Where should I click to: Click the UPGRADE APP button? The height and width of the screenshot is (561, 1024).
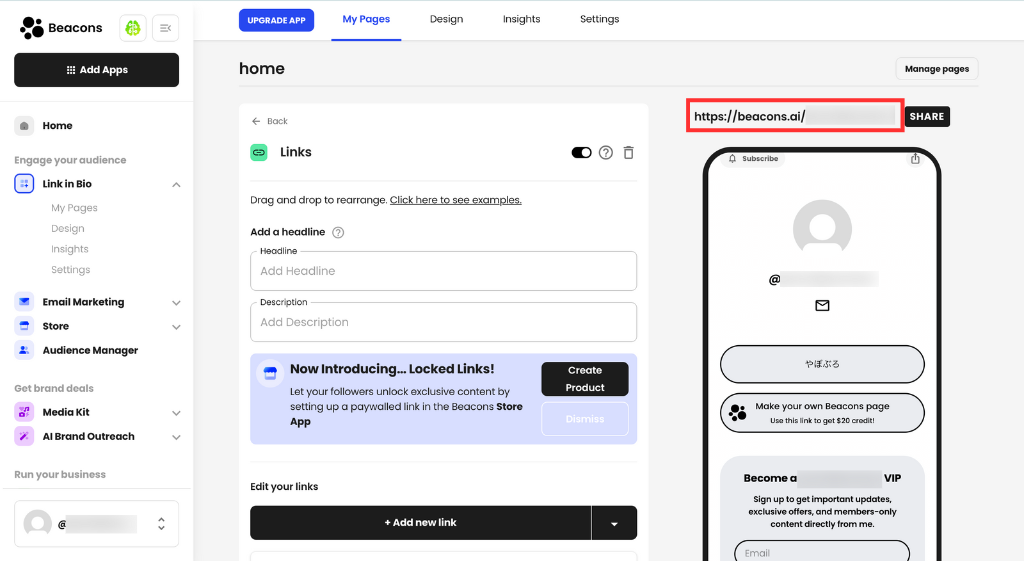[276, 20]
